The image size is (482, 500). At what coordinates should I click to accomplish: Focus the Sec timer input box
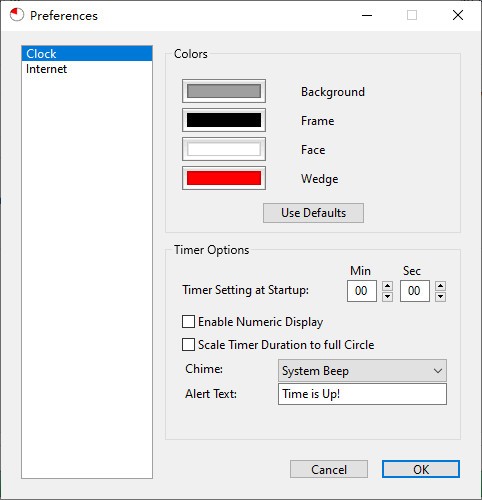point(415,291)
